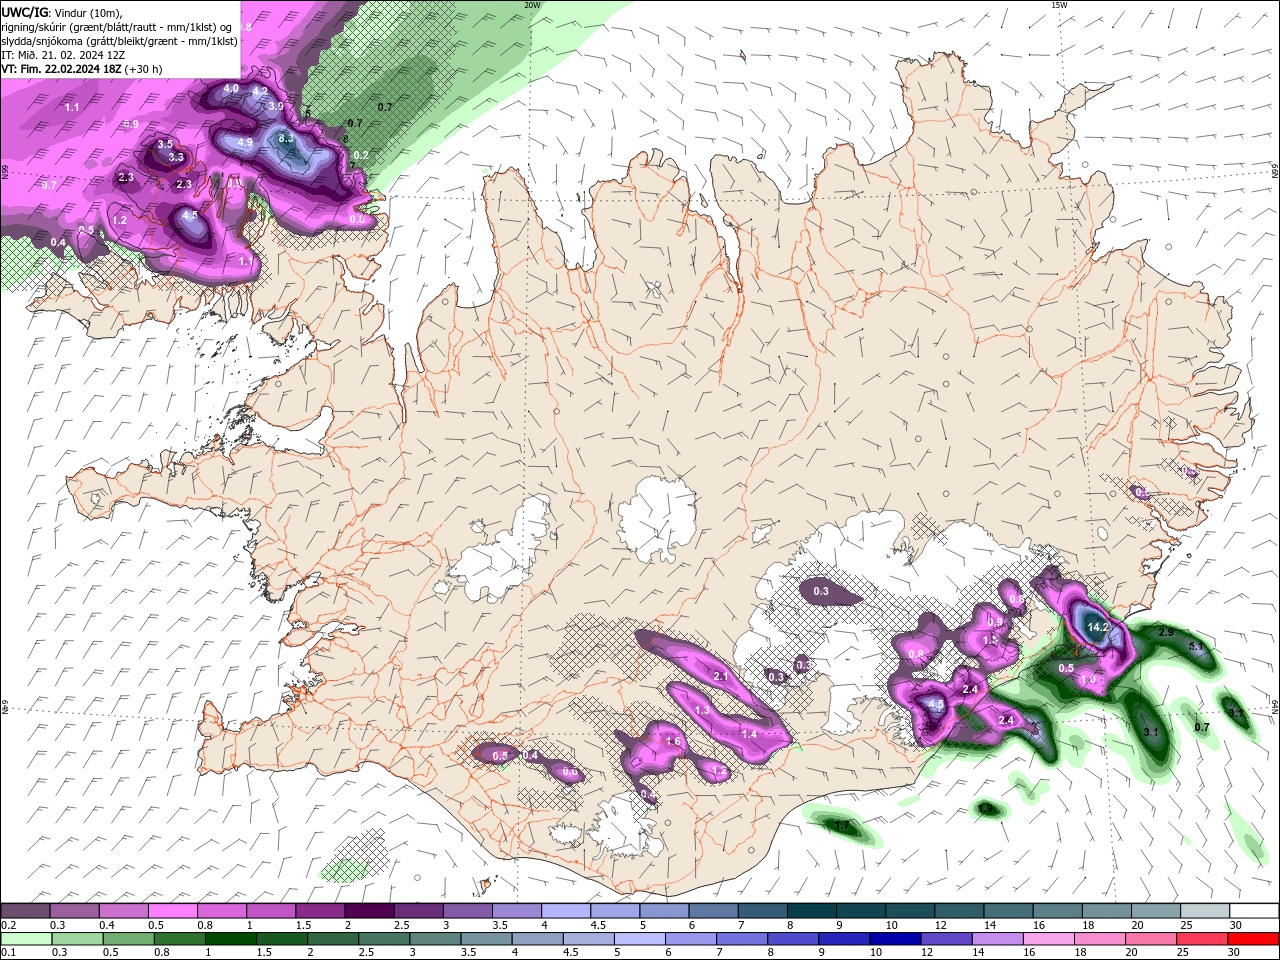
Task: Click the 4.0 value on the map
Action: click(231, 89)
